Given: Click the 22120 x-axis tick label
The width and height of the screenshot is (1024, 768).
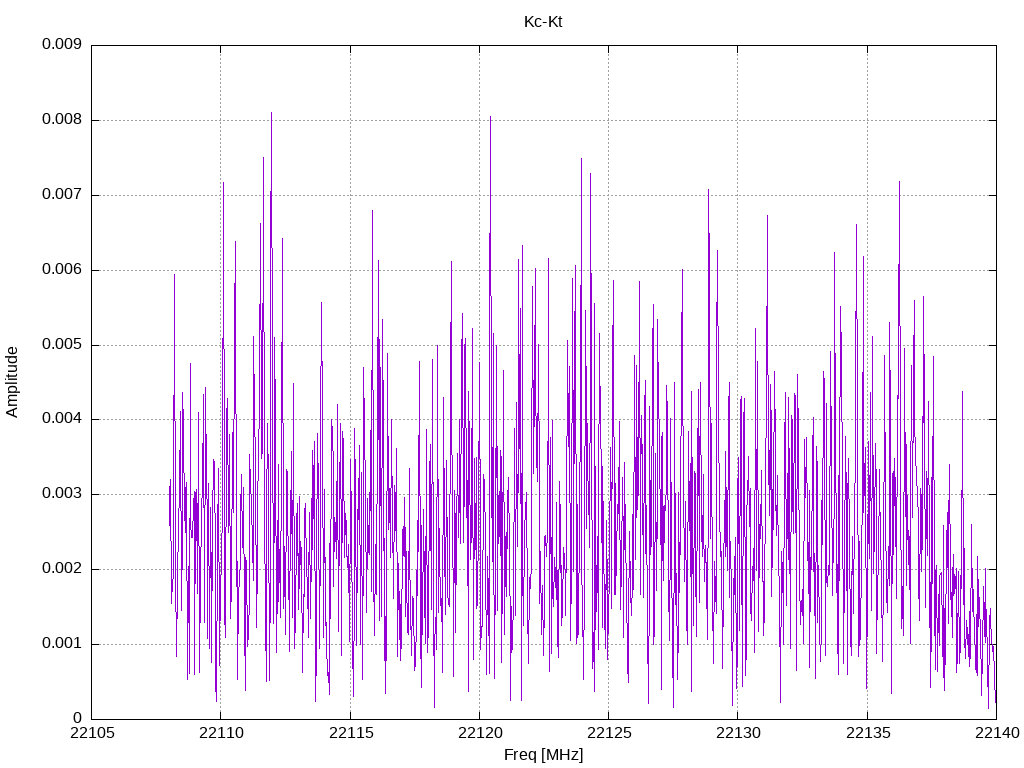Looking at the screenshot, I should [x=480, y=733].
